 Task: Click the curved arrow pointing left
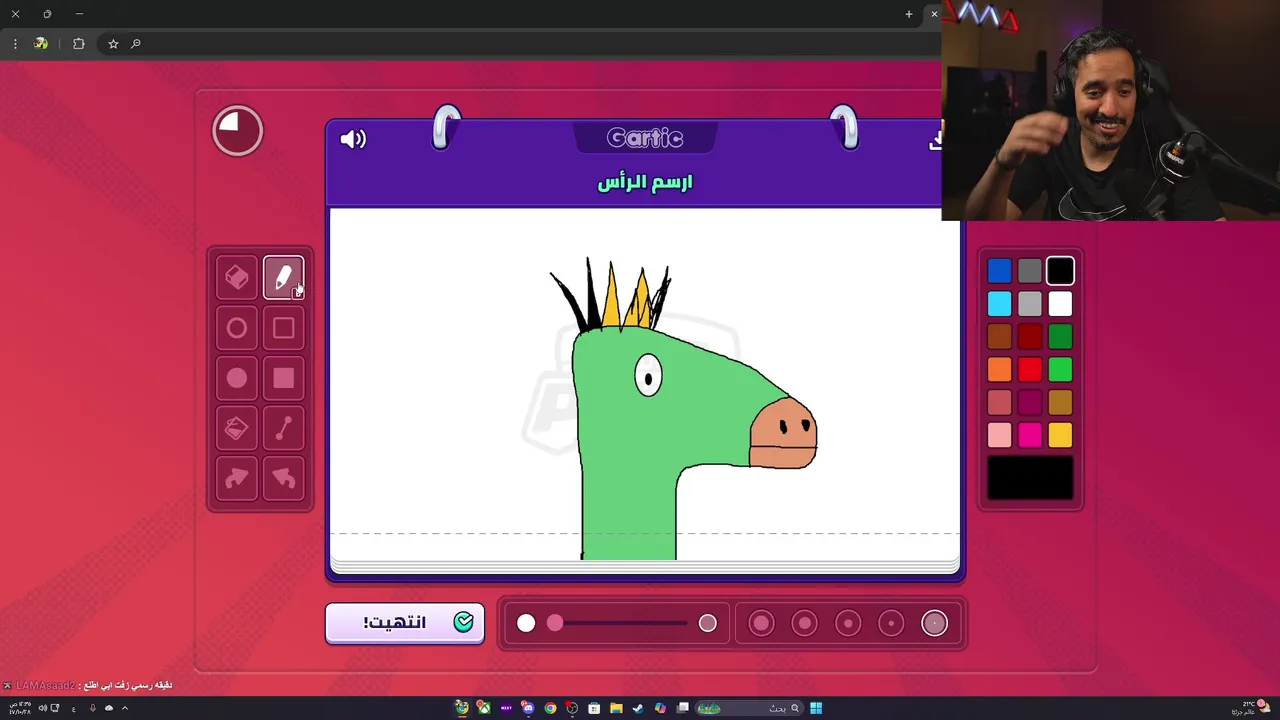[284, 478]
